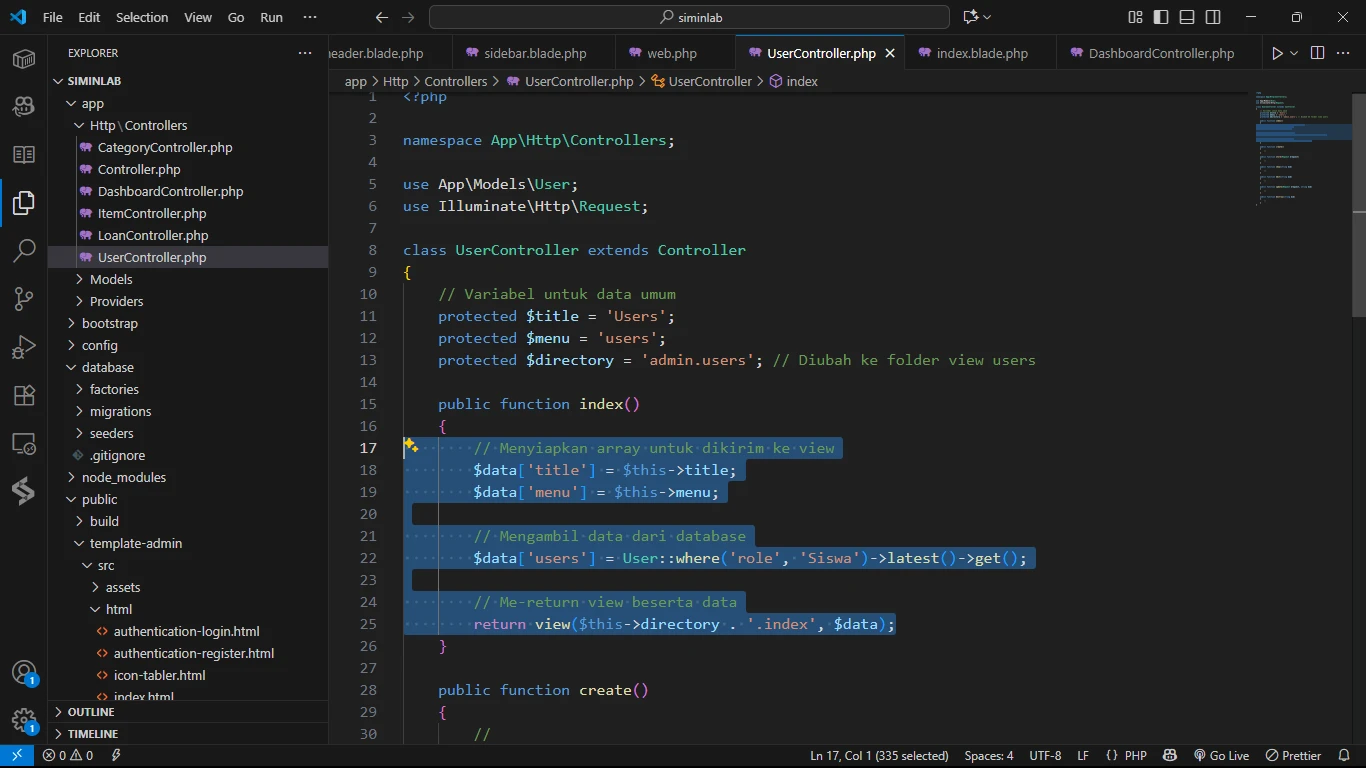Open the Source Control view
The width and height of the screenshot is (1366, 768).
(x=24, y=299)
